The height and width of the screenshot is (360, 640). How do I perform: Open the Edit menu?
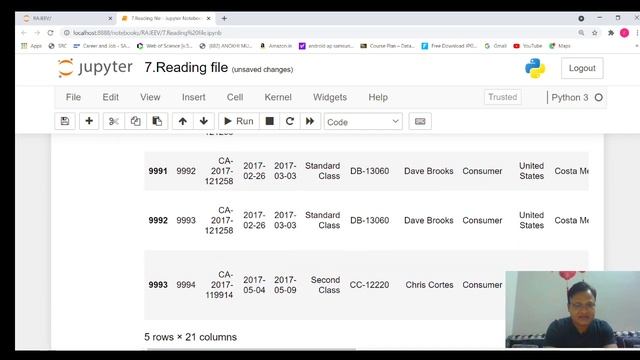tap(111, 97)
